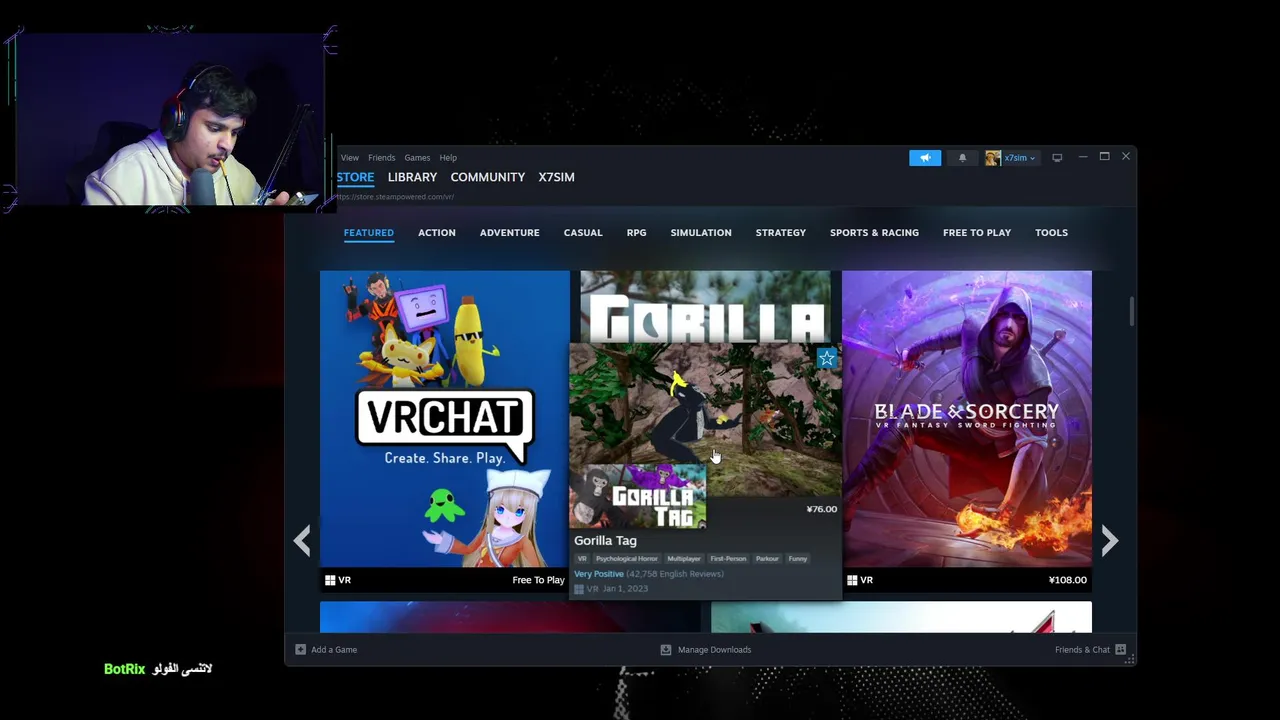This screenshot has height=720, width=1280.
Task: Click the ¥76.00 Gorilla Tag price
Action: 821,509
